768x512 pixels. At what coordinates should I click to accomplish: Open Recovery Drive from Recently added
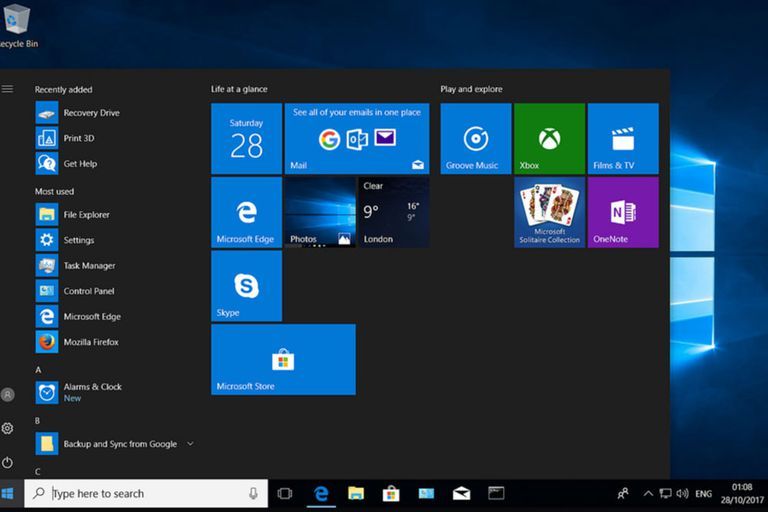tap(91, 113)
